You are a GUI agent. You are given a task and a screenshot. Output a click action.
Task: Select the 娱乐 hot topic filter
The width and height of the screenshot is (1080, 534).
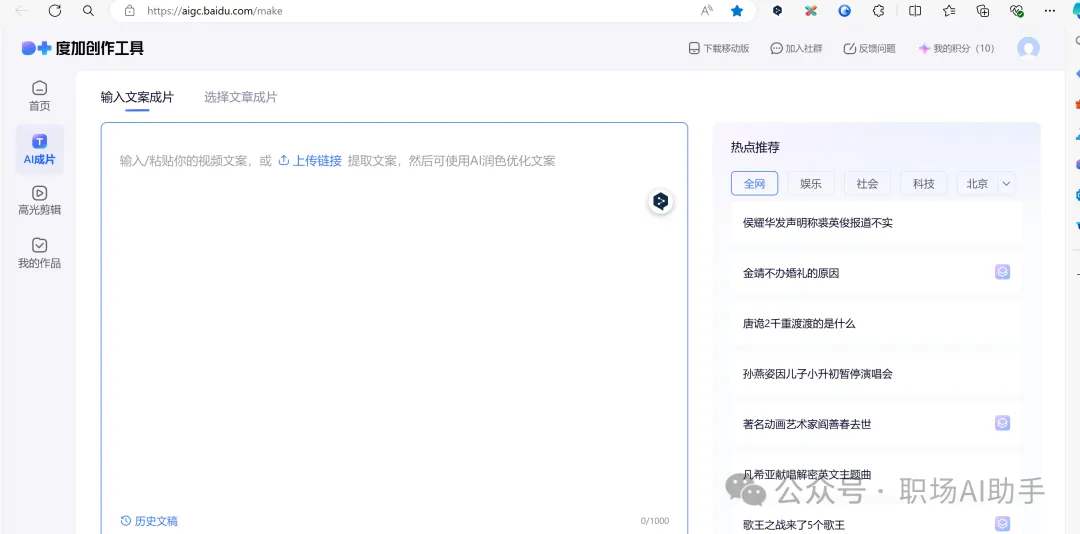coord(811,183)
